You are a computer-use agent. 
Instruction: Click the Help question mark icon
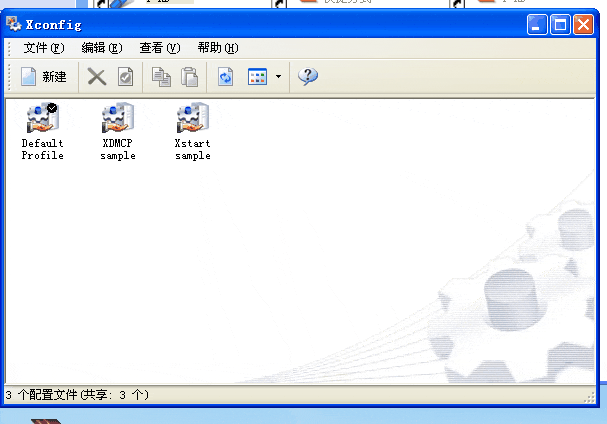[308, 77]
